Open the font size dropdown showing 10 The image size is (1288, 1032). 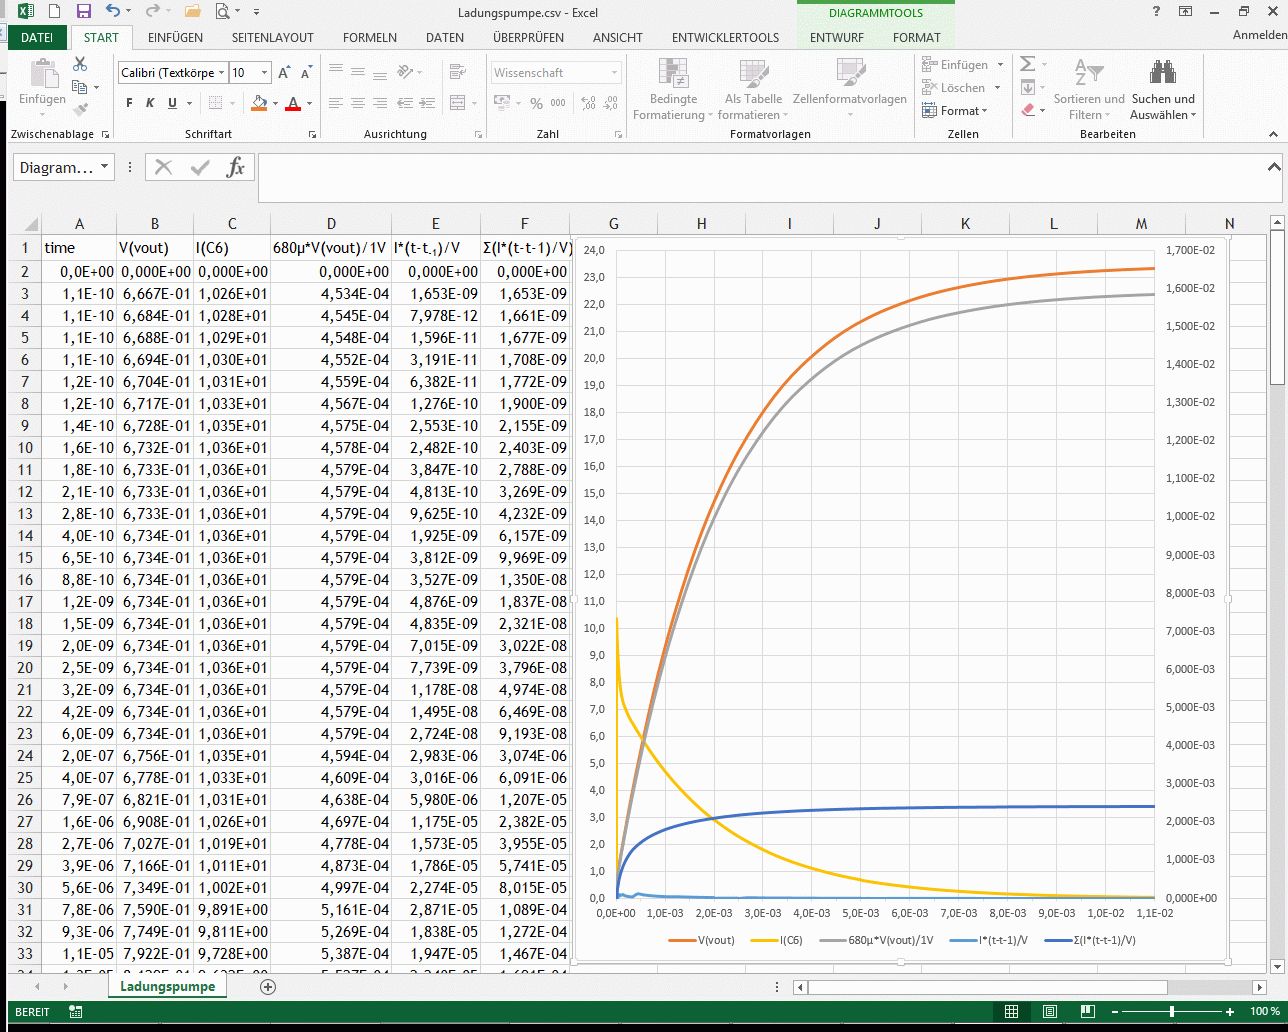(x=264, y=73)
